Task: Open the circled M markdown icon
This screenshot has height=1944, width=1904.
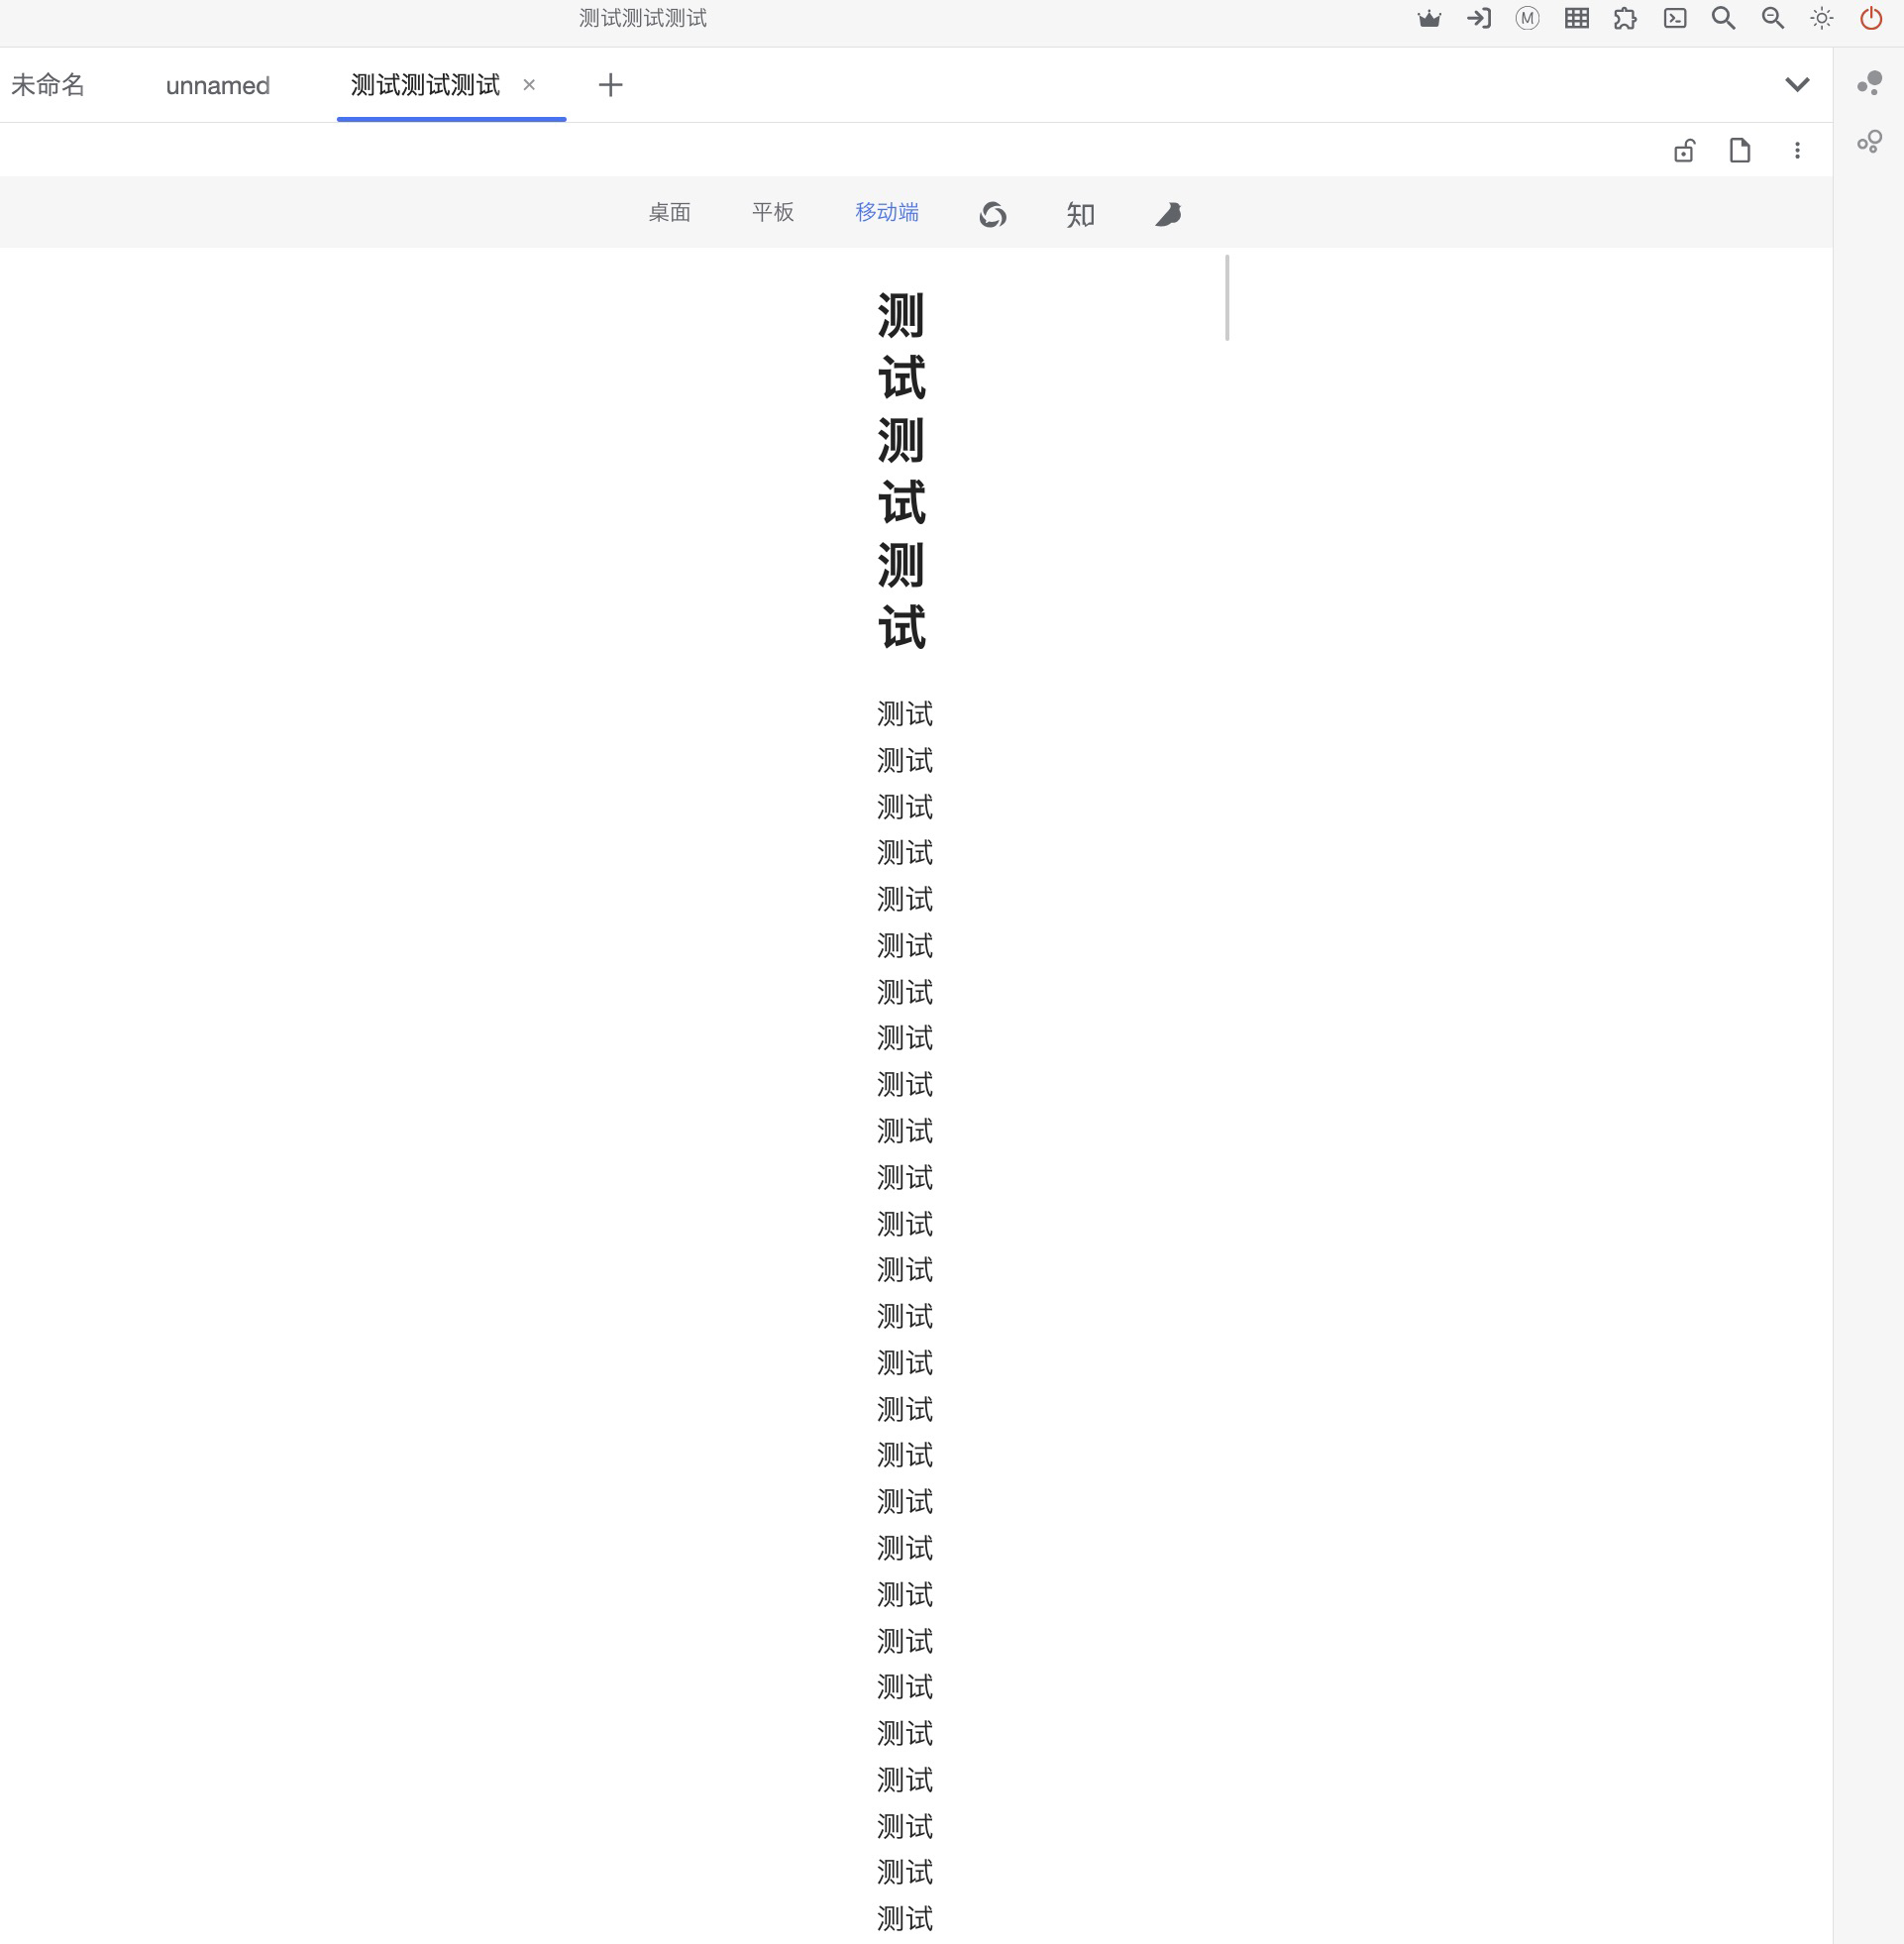Action: (x=1527, y=19)
